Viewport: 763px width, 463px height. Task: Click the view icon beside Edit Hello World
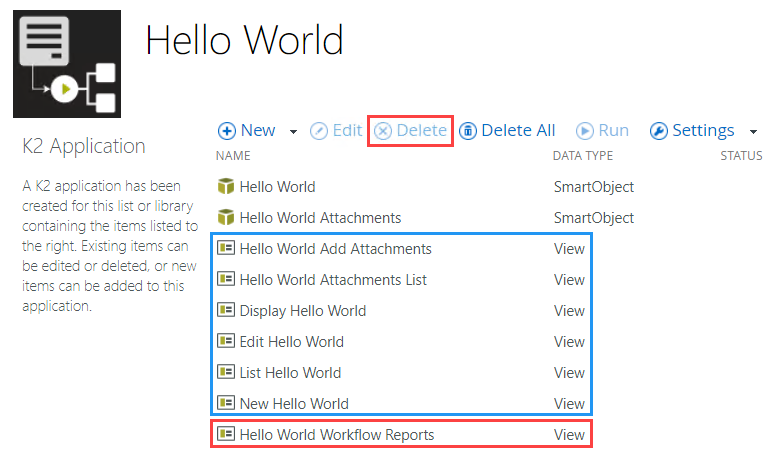(x=226, y=342)
